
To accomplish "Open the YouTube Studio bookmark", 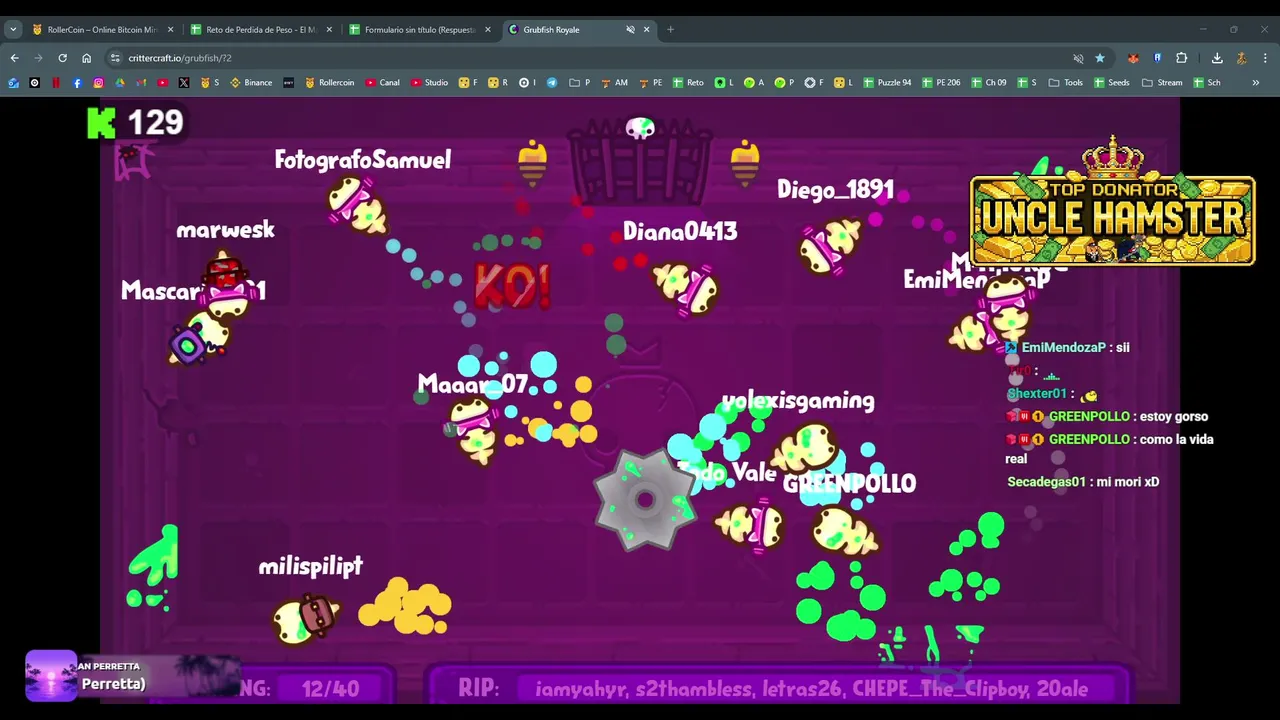I will click(430, 83).
